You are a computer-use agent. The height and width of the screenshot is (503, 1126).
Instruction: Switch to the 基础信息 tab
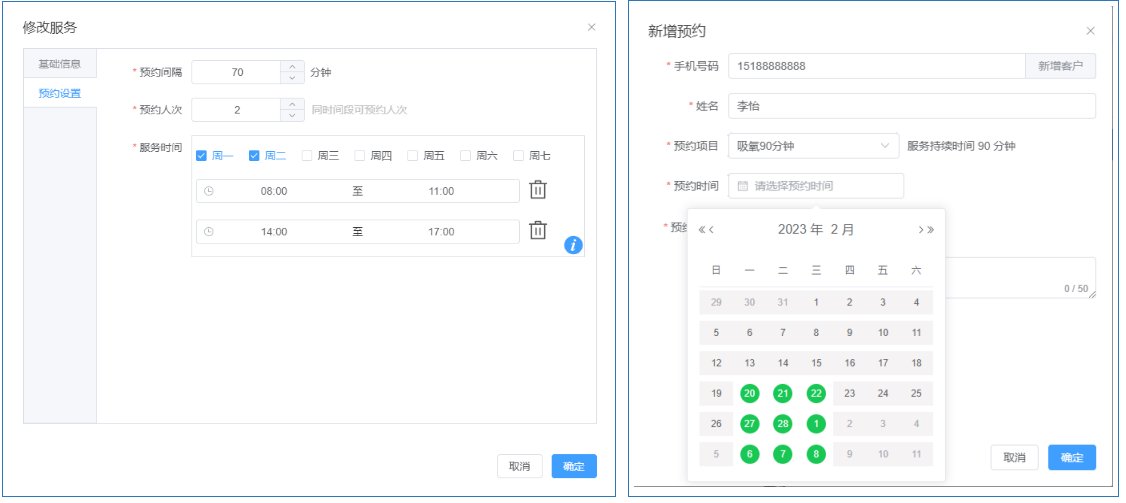click(x=60, y=64)
